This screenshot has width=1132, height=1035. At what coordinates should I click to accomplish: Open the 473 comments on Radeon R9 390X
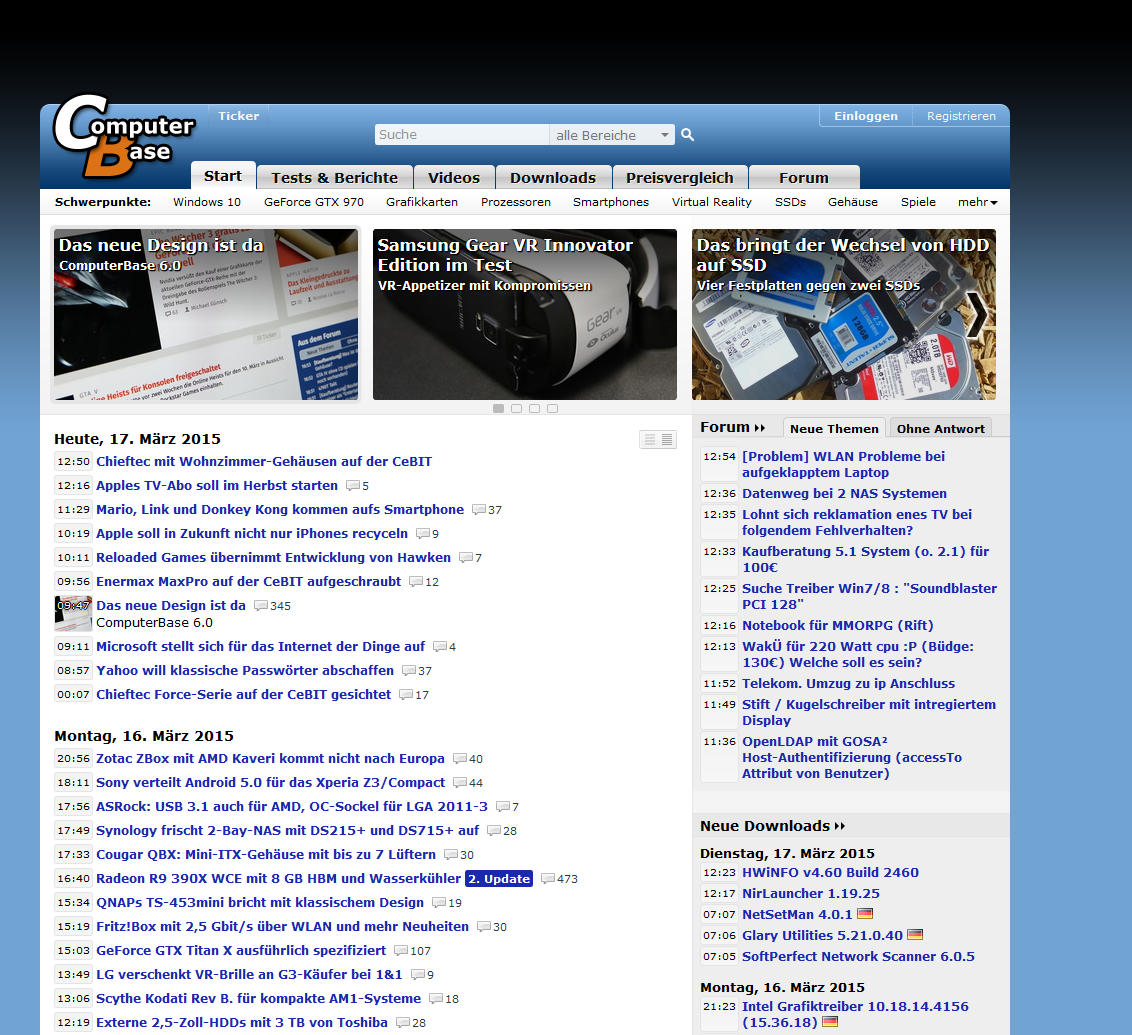pyautogui.click(x=560, y=878)
